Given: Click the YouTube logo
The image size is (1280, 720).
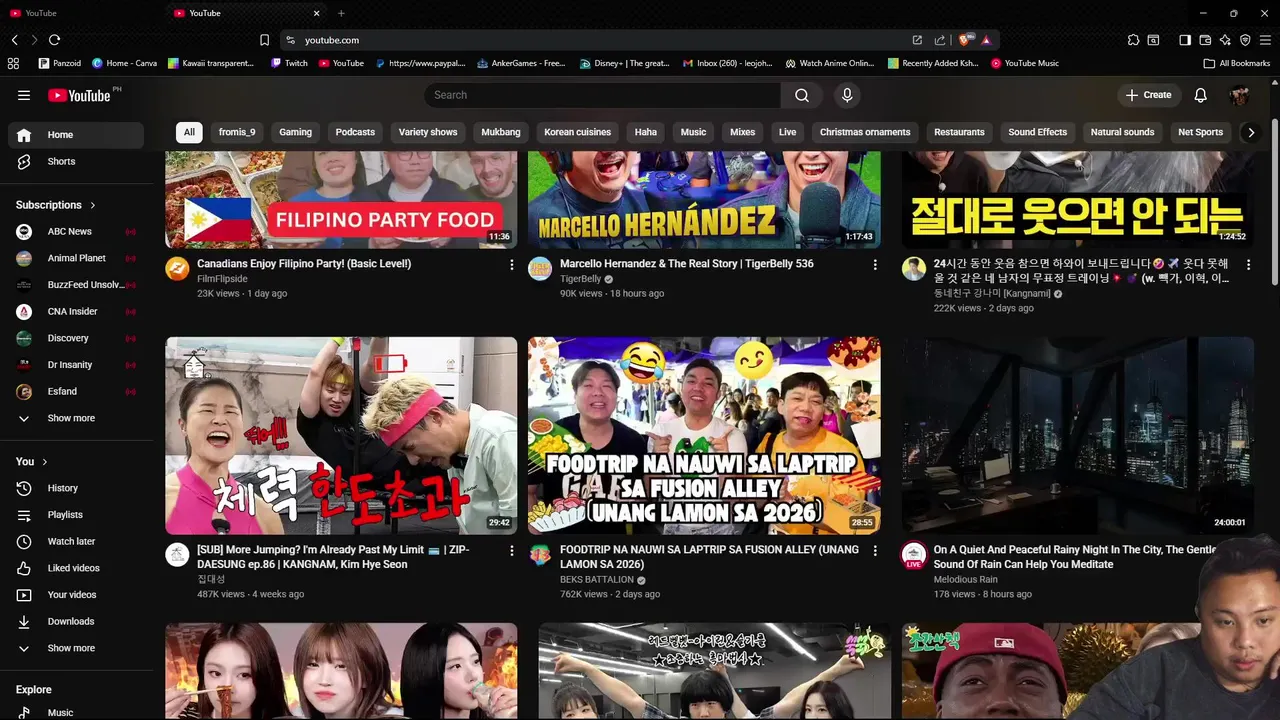Looking at the screenshot, I should (79, 95).
